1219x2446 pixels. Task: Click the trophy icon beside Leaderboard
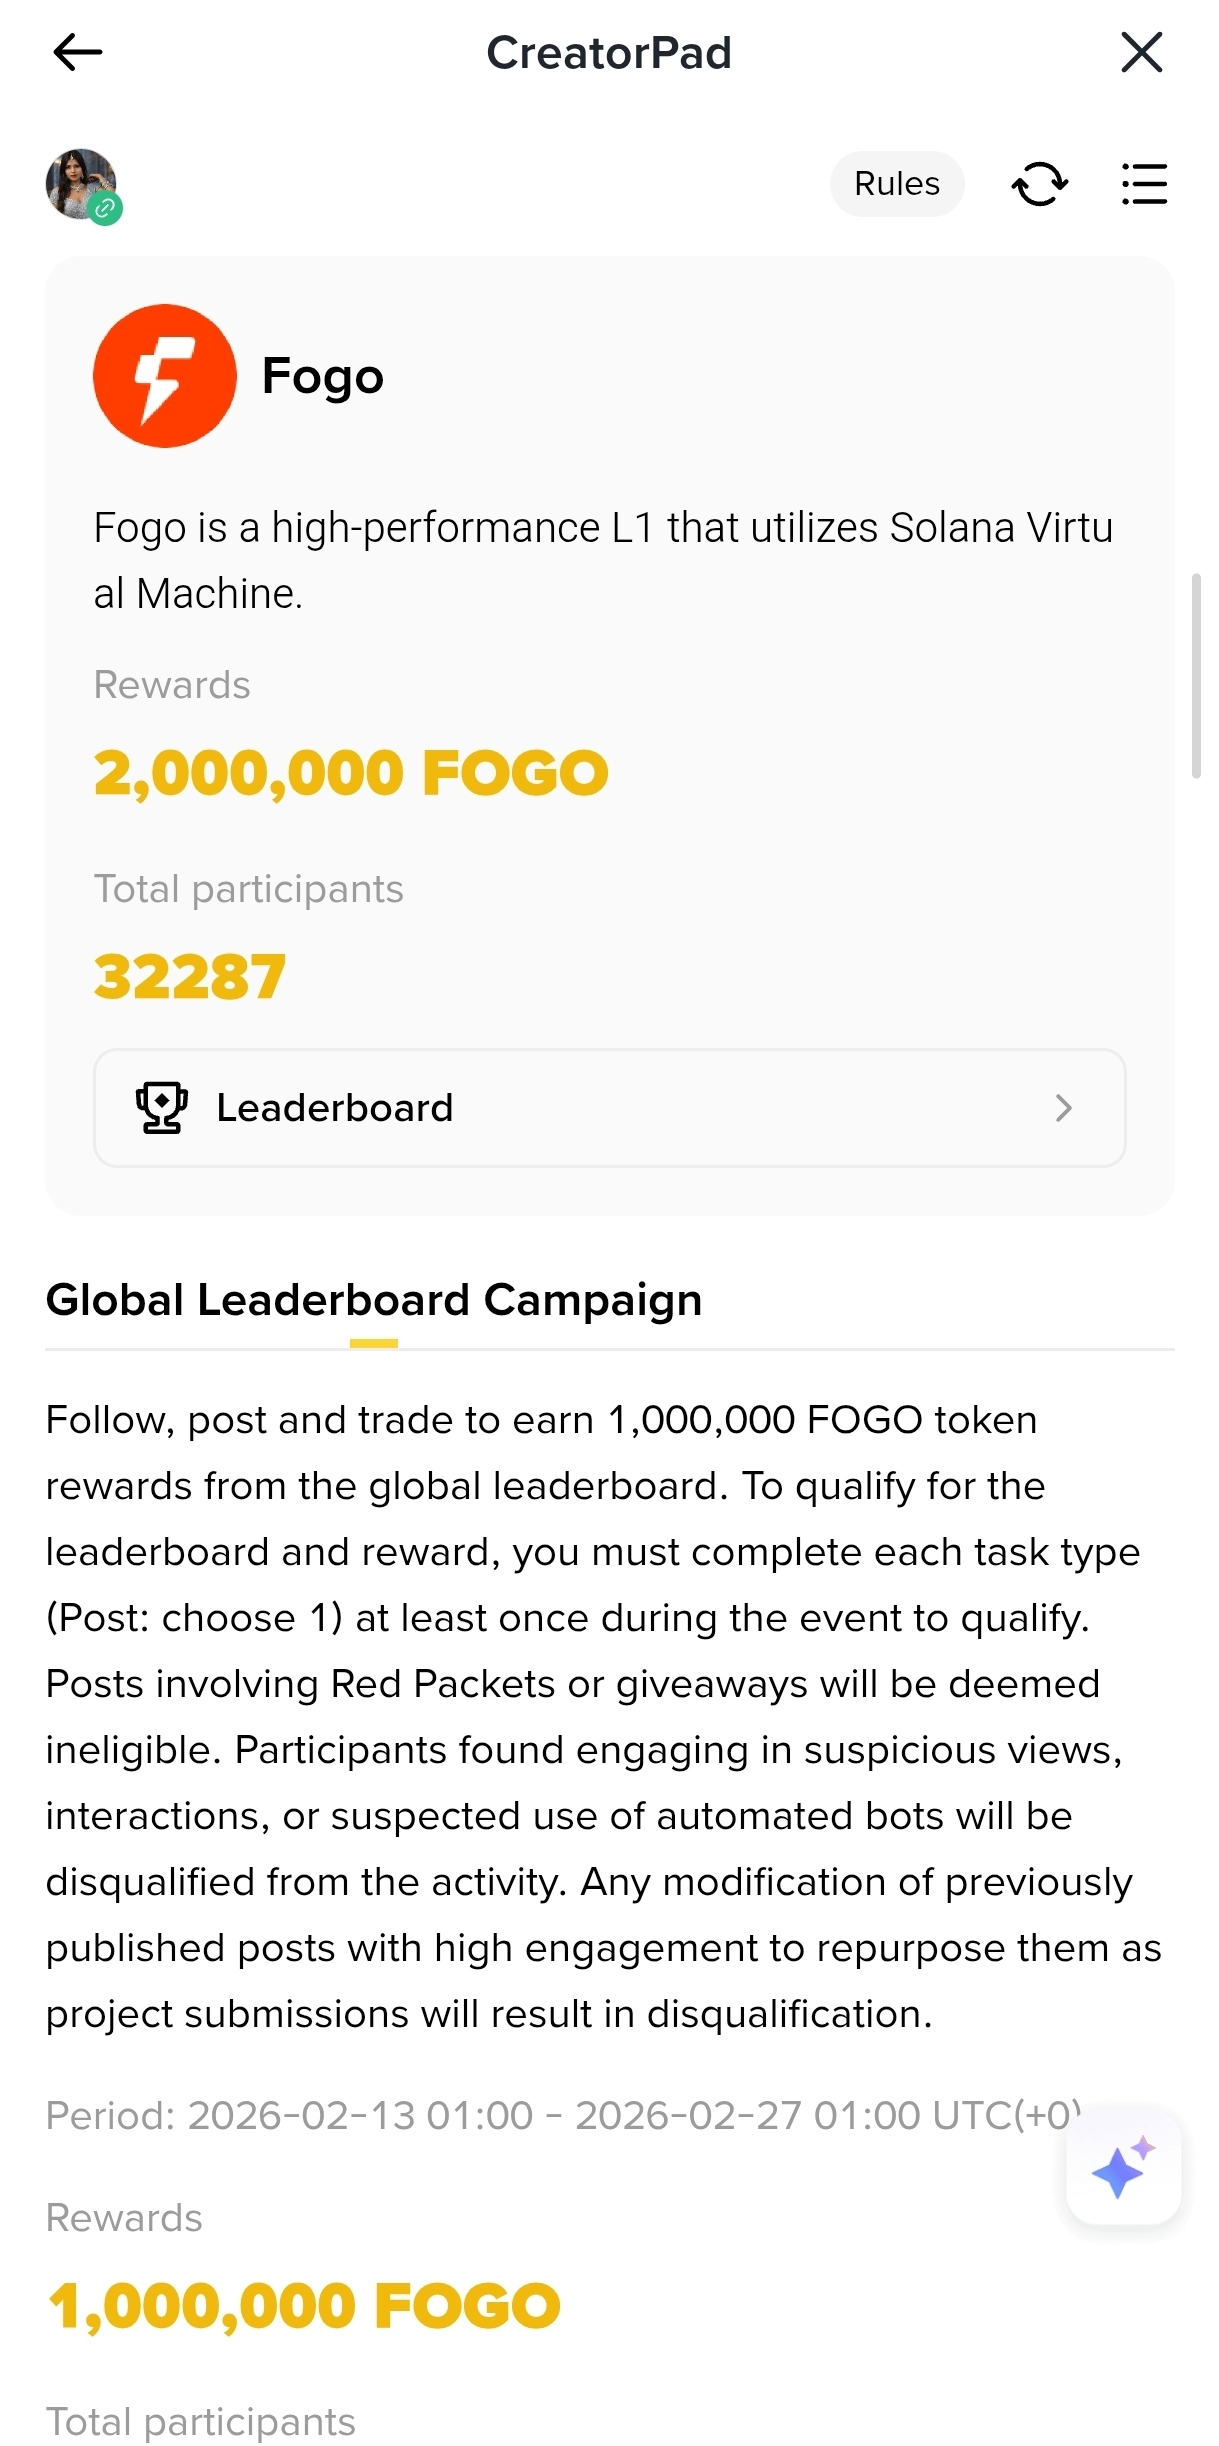[x=161, y=1108]
